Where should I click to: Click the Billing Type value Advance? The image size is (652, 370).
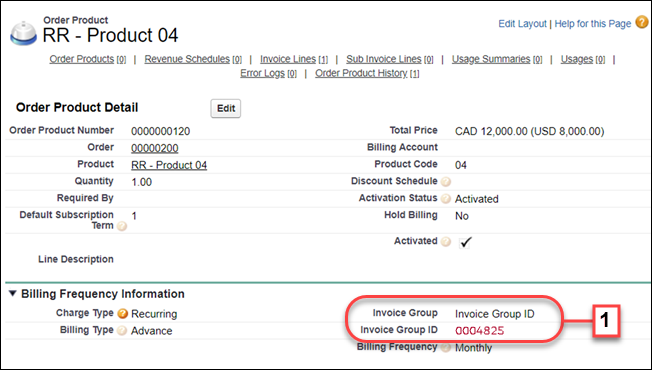[x=151, y=331]
